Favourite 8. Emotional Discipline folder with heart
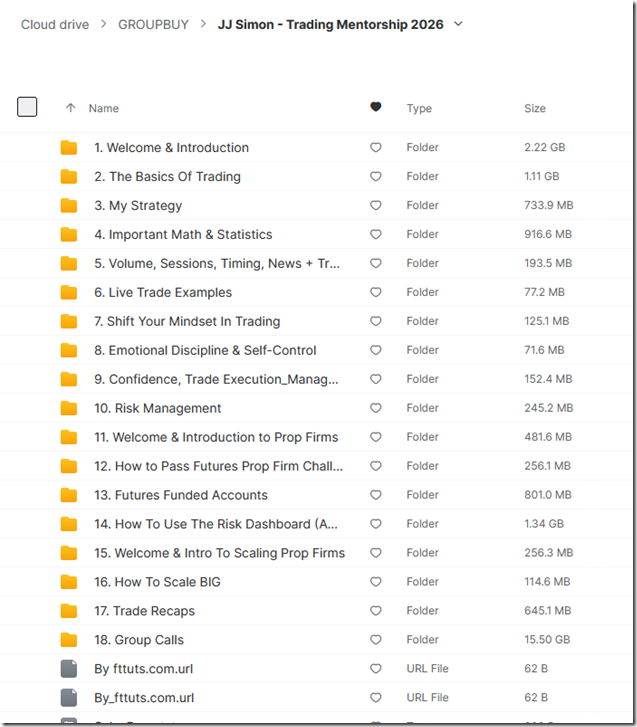 pyautogui.click(x=376, y=350)
